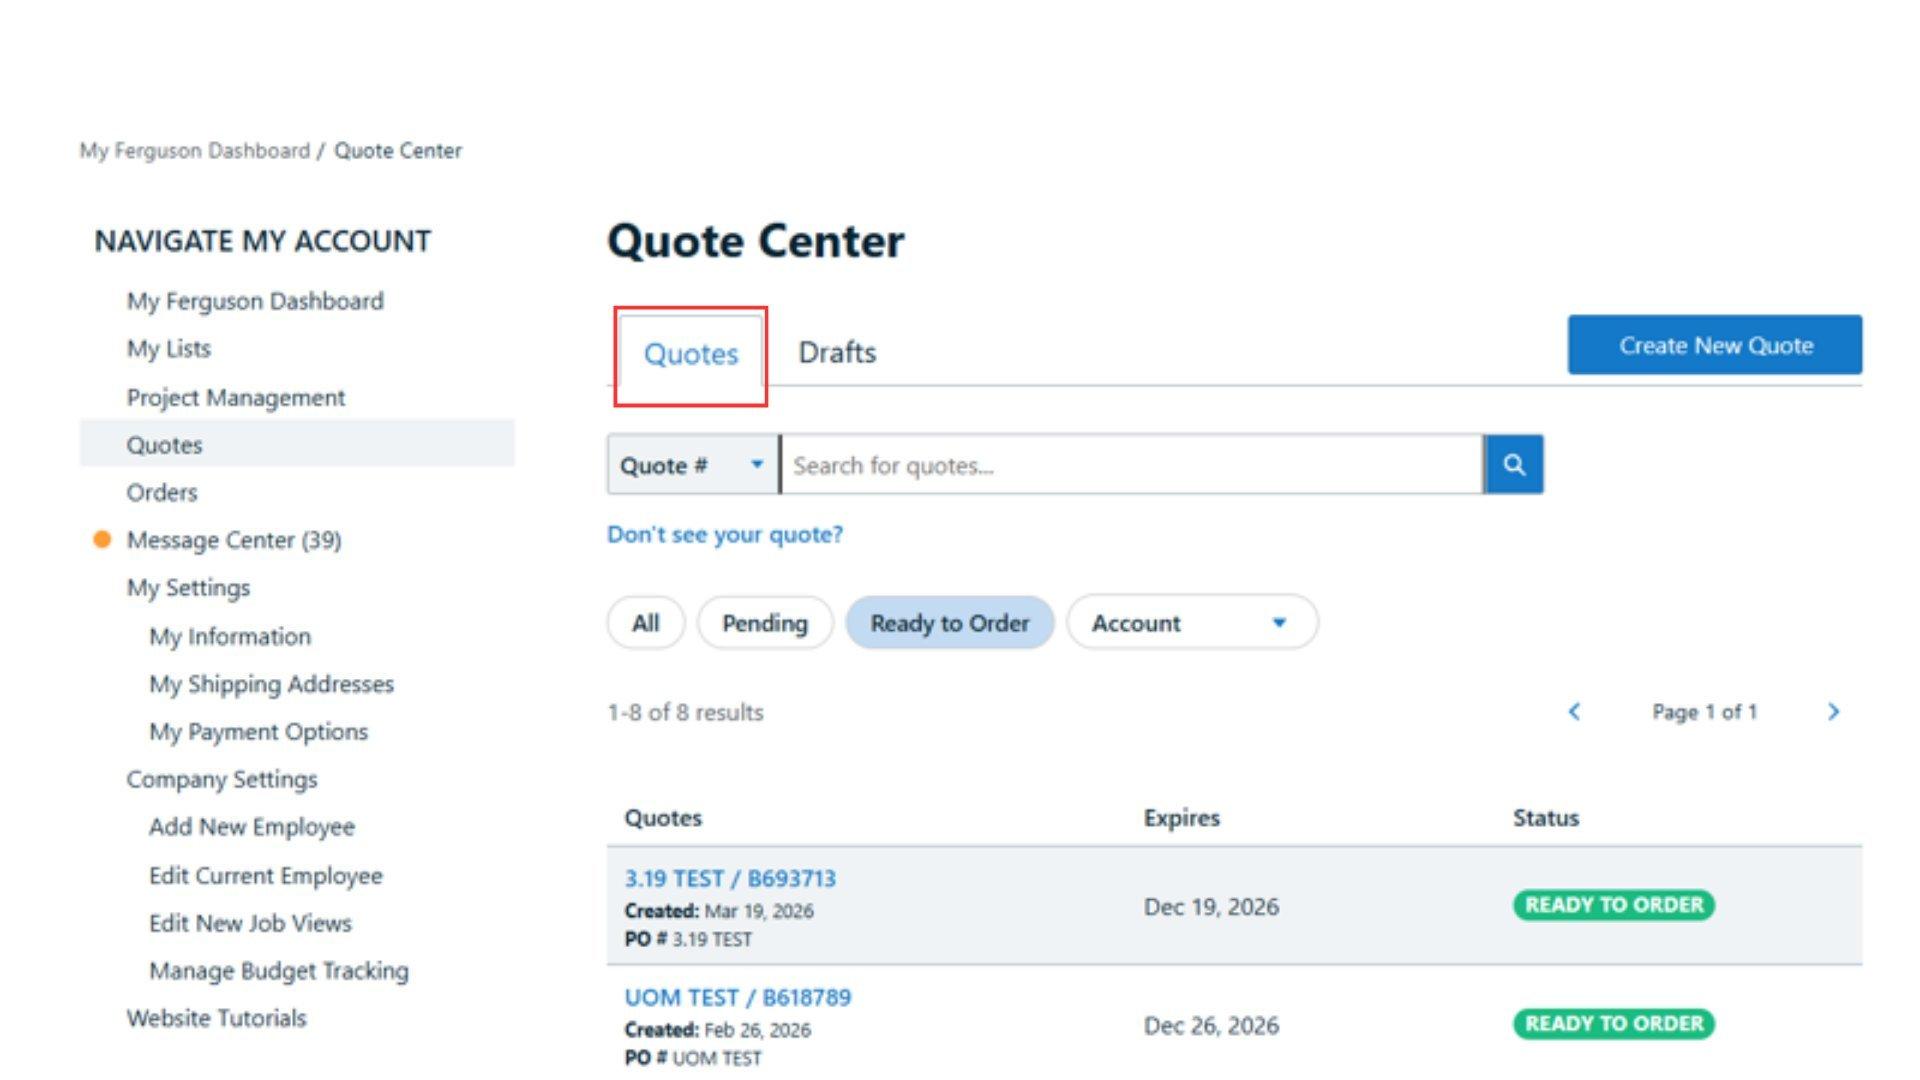Open quote 3.19 TEST / B693713
The image size is (1920, 1080).
pos(730,879)
